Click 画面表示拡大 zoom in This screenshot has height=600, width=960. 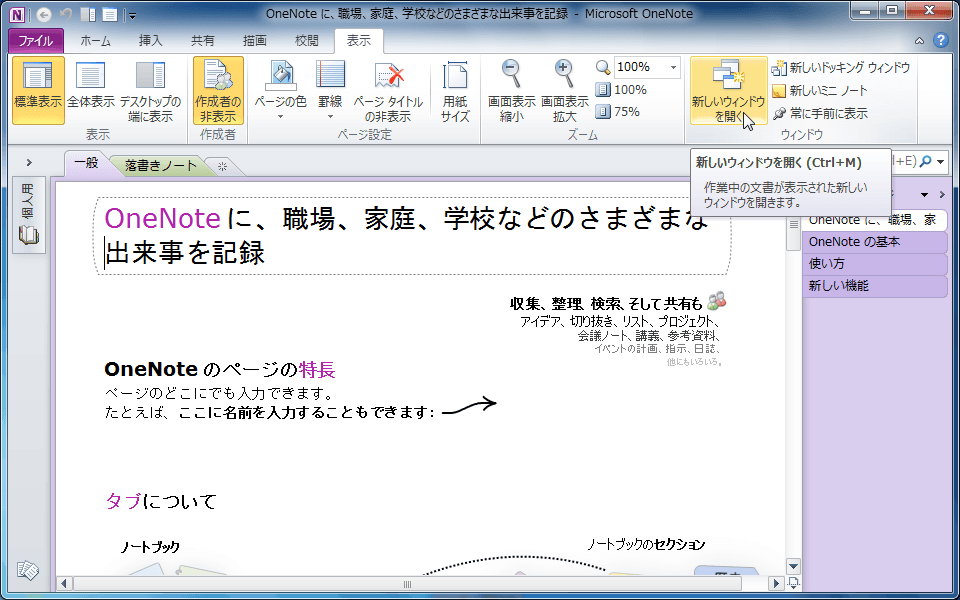pyautogui.click(x=564, y=91)
